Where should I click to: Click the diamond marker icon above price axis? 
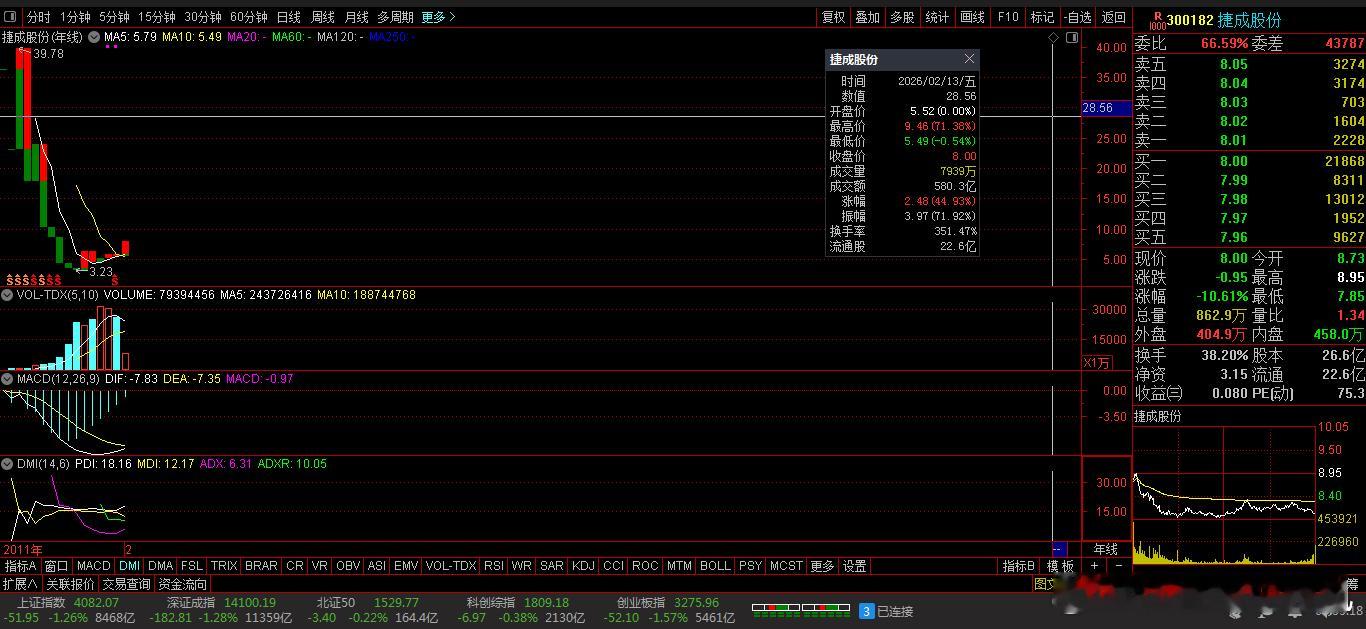1053,37
